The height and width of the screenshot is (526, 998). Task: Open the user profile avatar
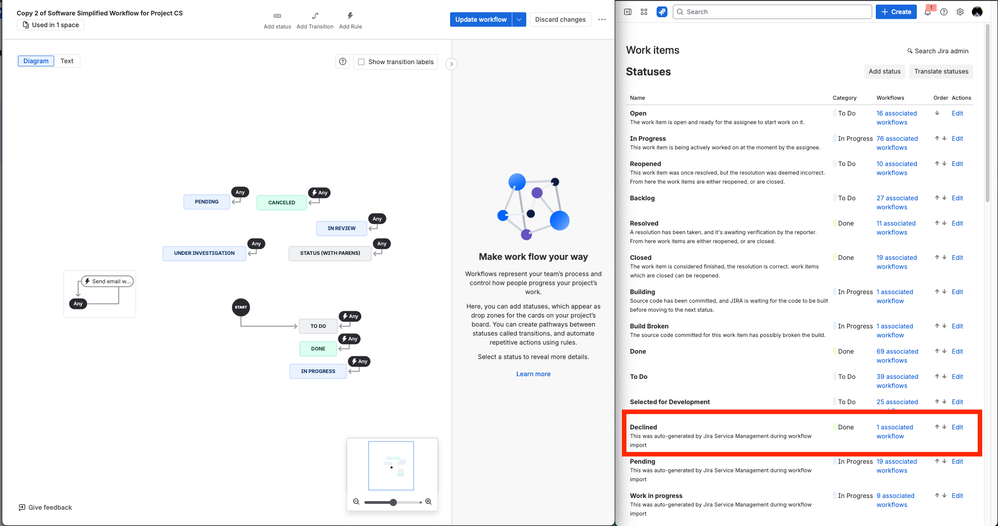point(977,11)
